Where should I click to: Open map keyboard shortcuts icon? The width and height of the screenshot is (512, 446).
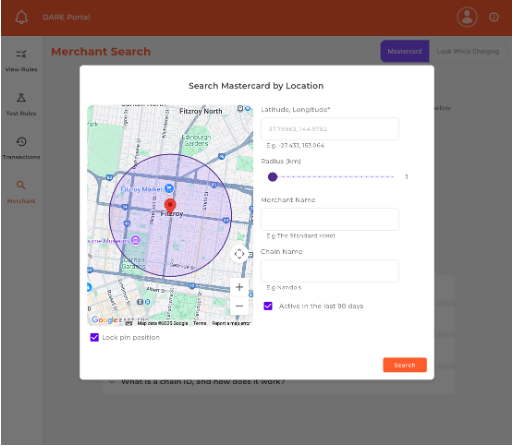pyautogui.click(x=129, y=323)
